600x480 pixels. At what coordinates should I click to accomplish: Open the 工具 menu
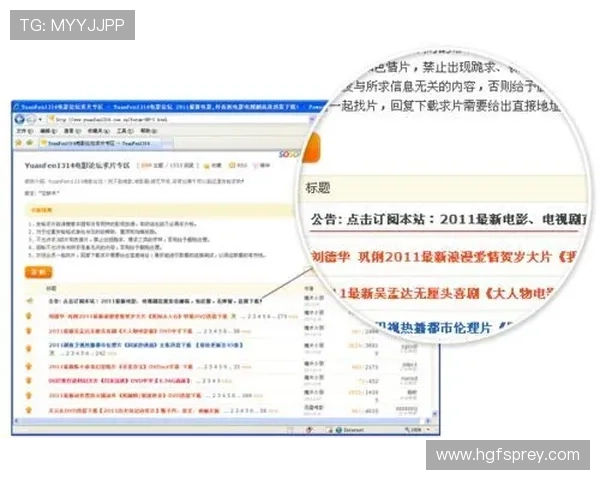(124, 131)
